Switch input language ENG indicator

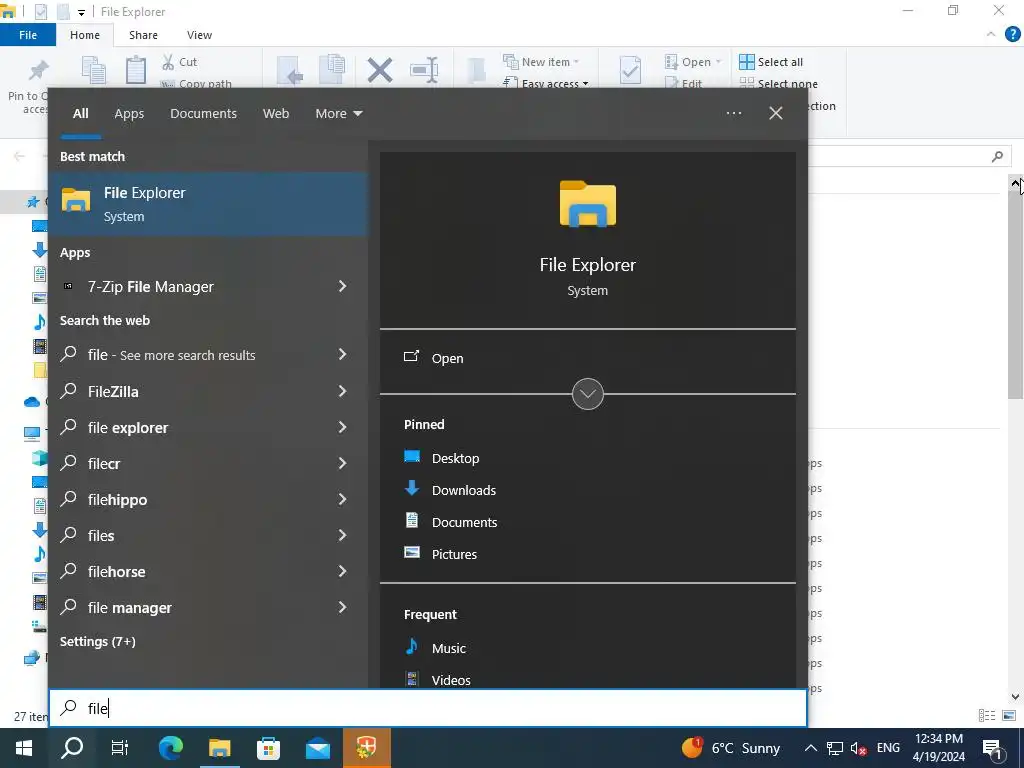pos(888,748)
